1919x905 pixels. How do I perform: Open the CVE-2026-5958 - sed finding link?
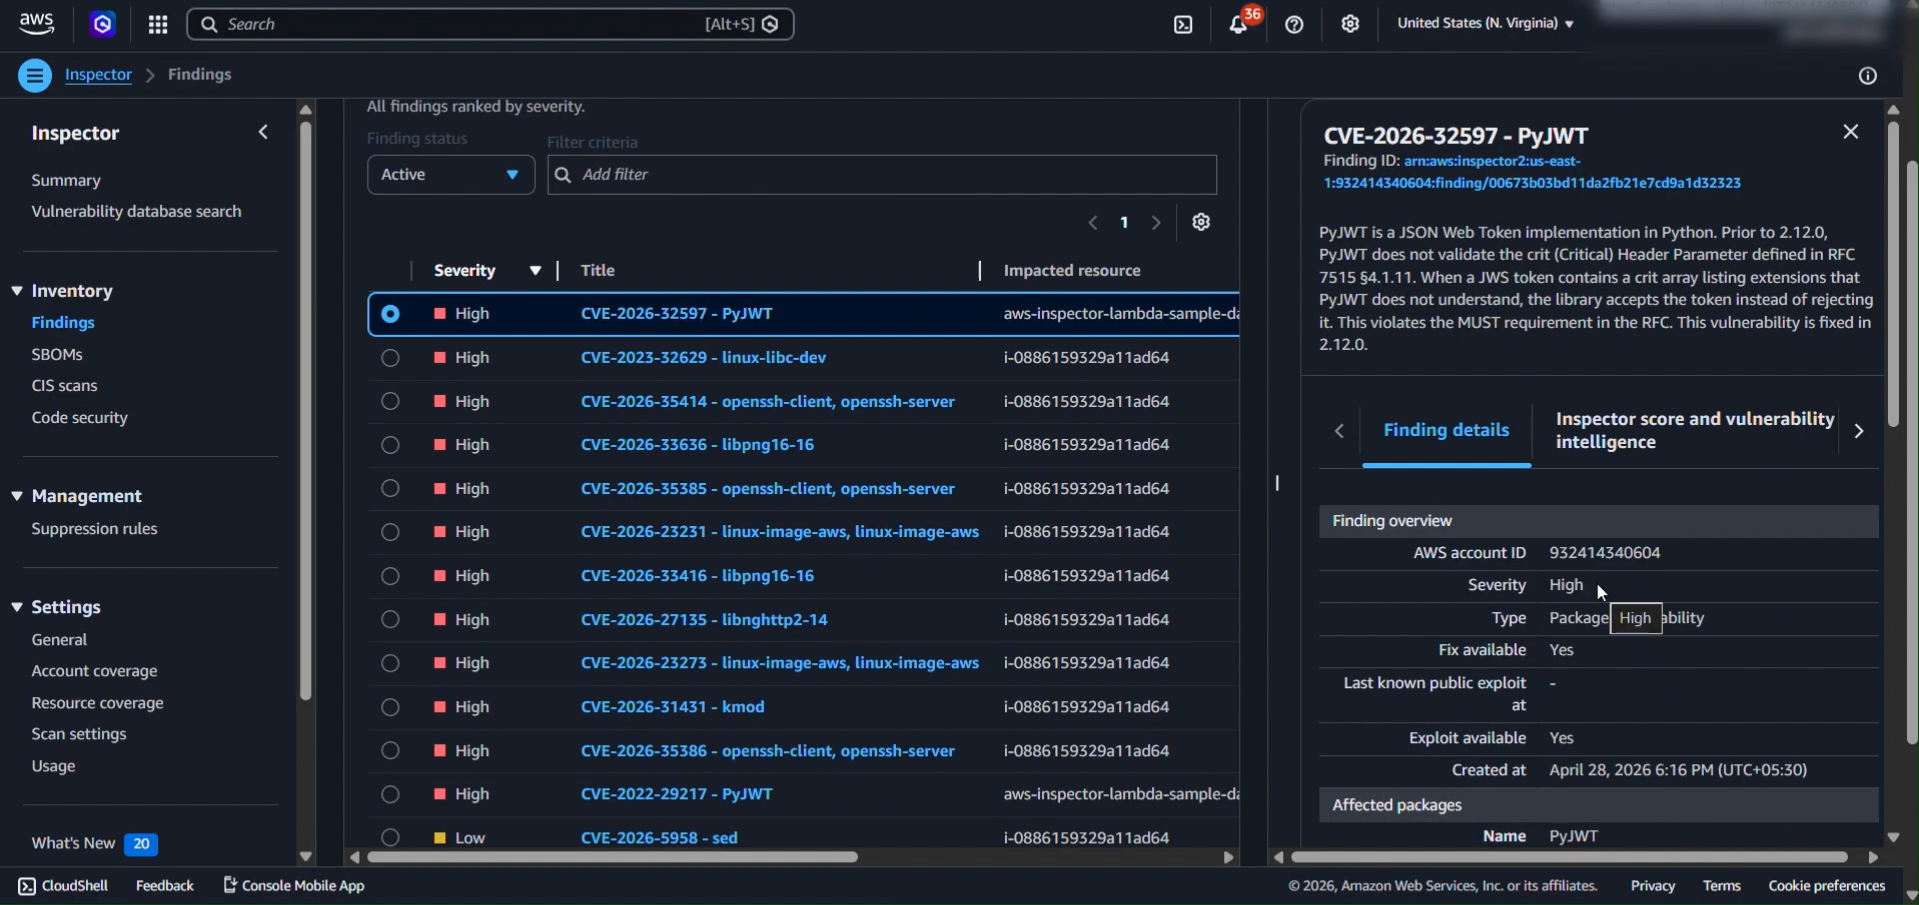(659, 838)
